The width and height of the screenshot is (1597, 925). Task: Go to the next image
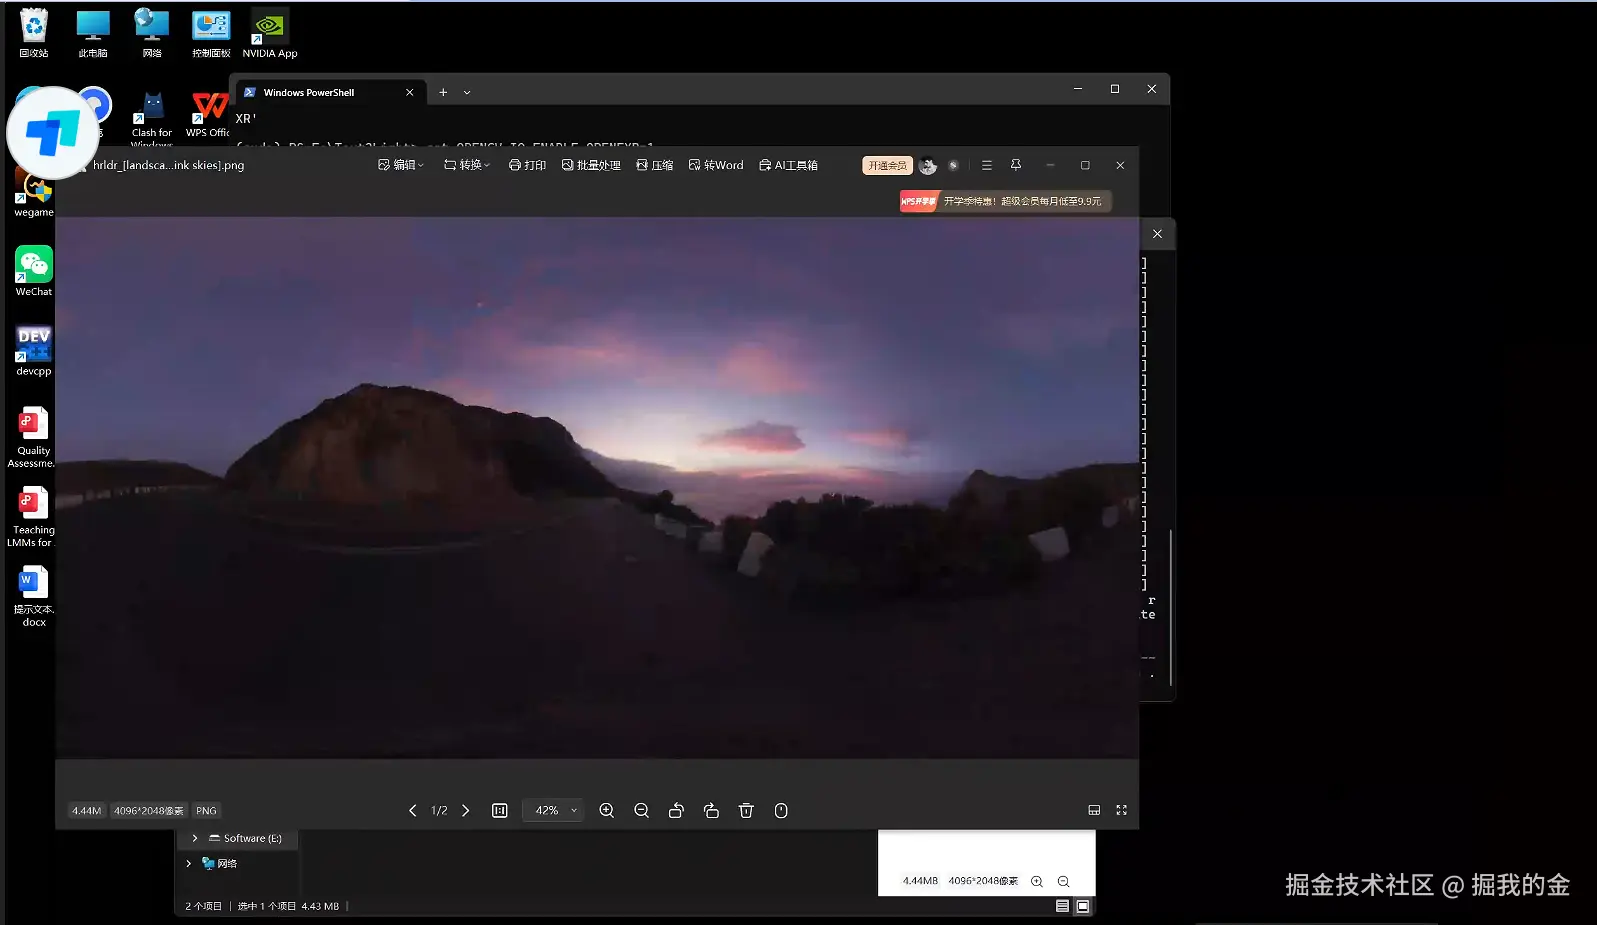tap(465, 810)
